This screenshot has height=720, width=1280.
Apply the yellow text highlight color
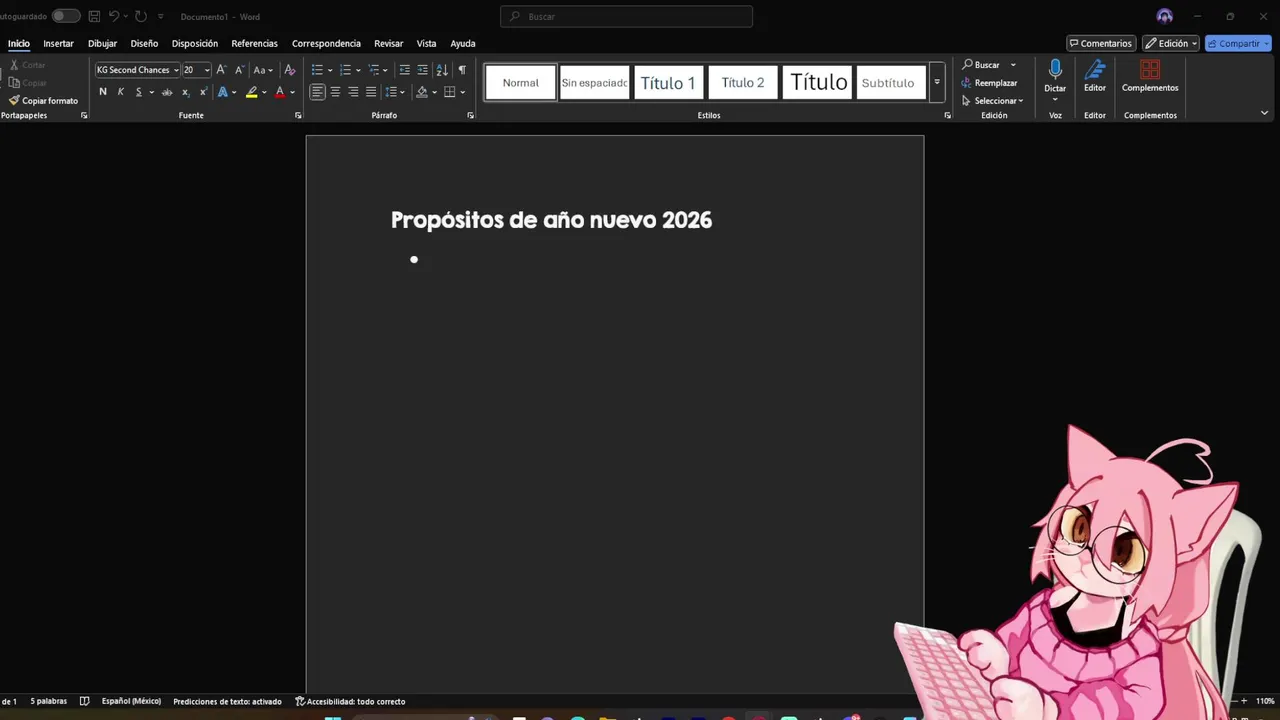(252, 92)
